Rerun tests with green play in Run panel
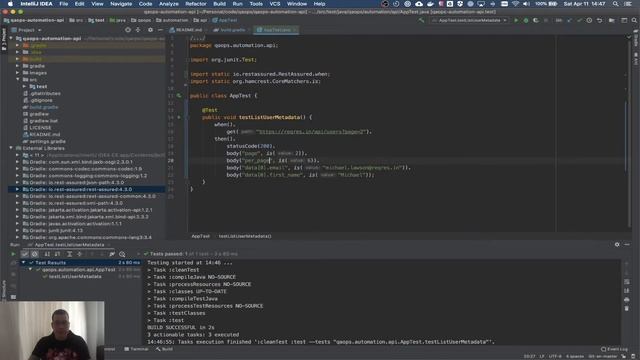This screenshot has height=360, width=640. (x=13, y=254)
